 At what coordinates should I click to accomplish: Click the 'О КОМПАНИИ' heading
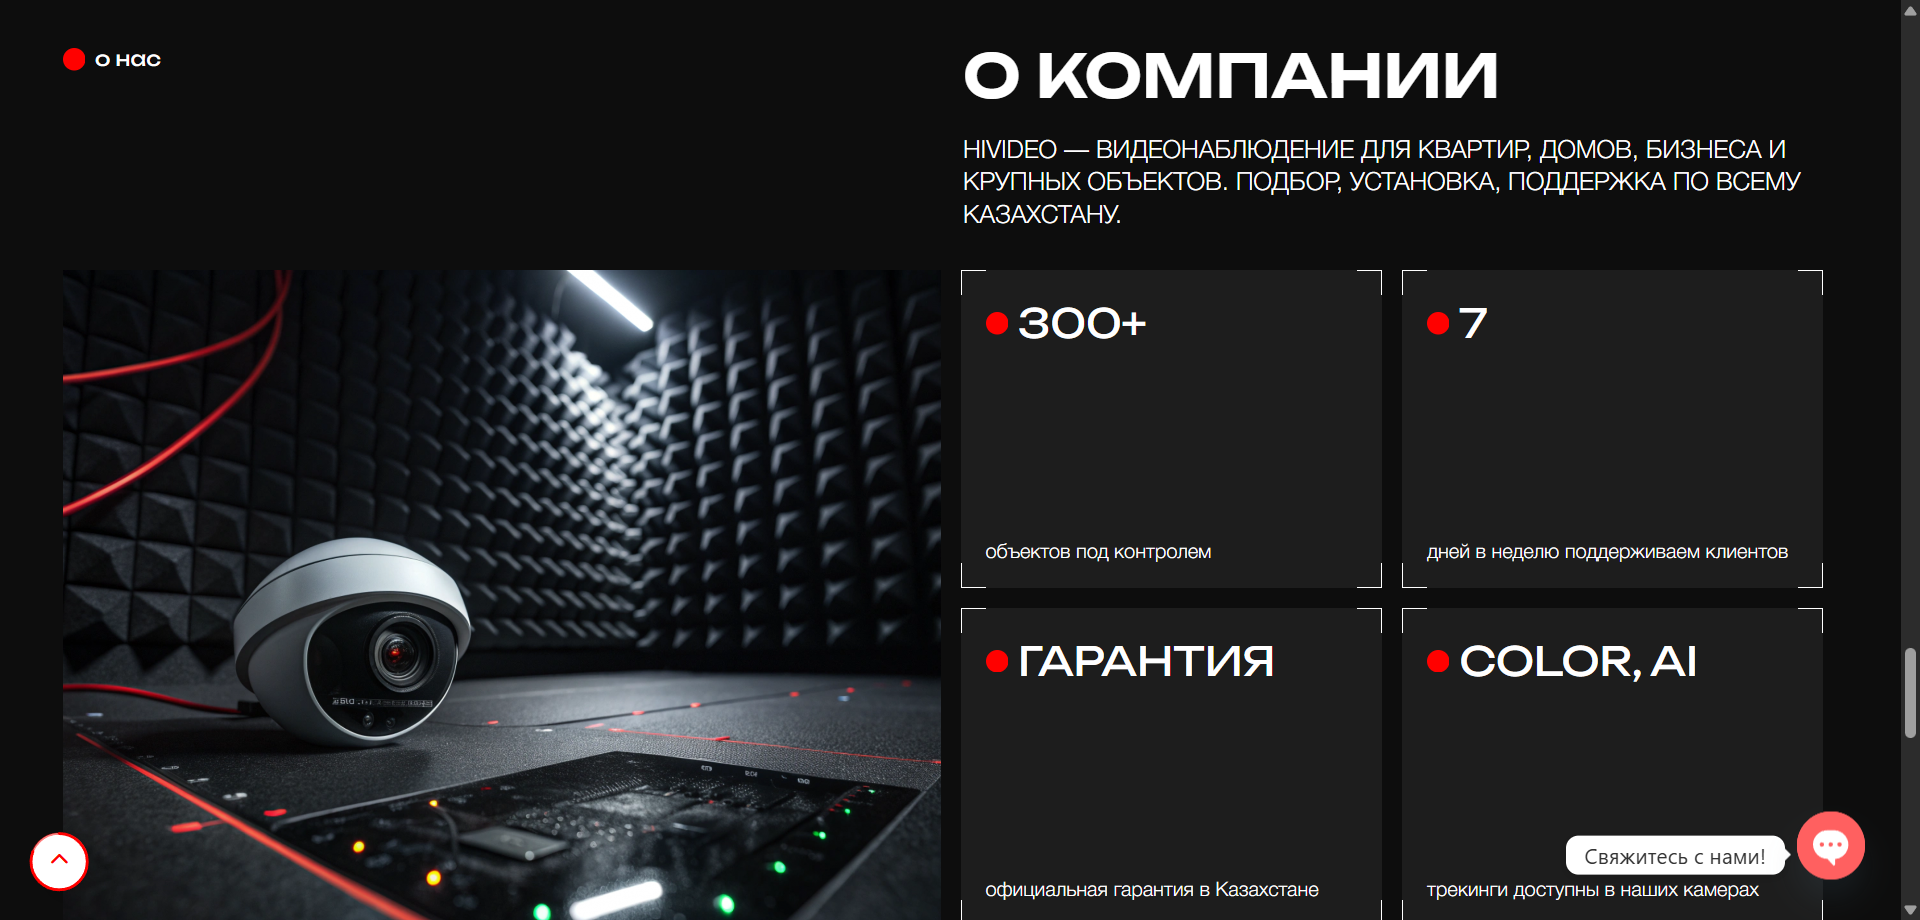[1230, 76]
